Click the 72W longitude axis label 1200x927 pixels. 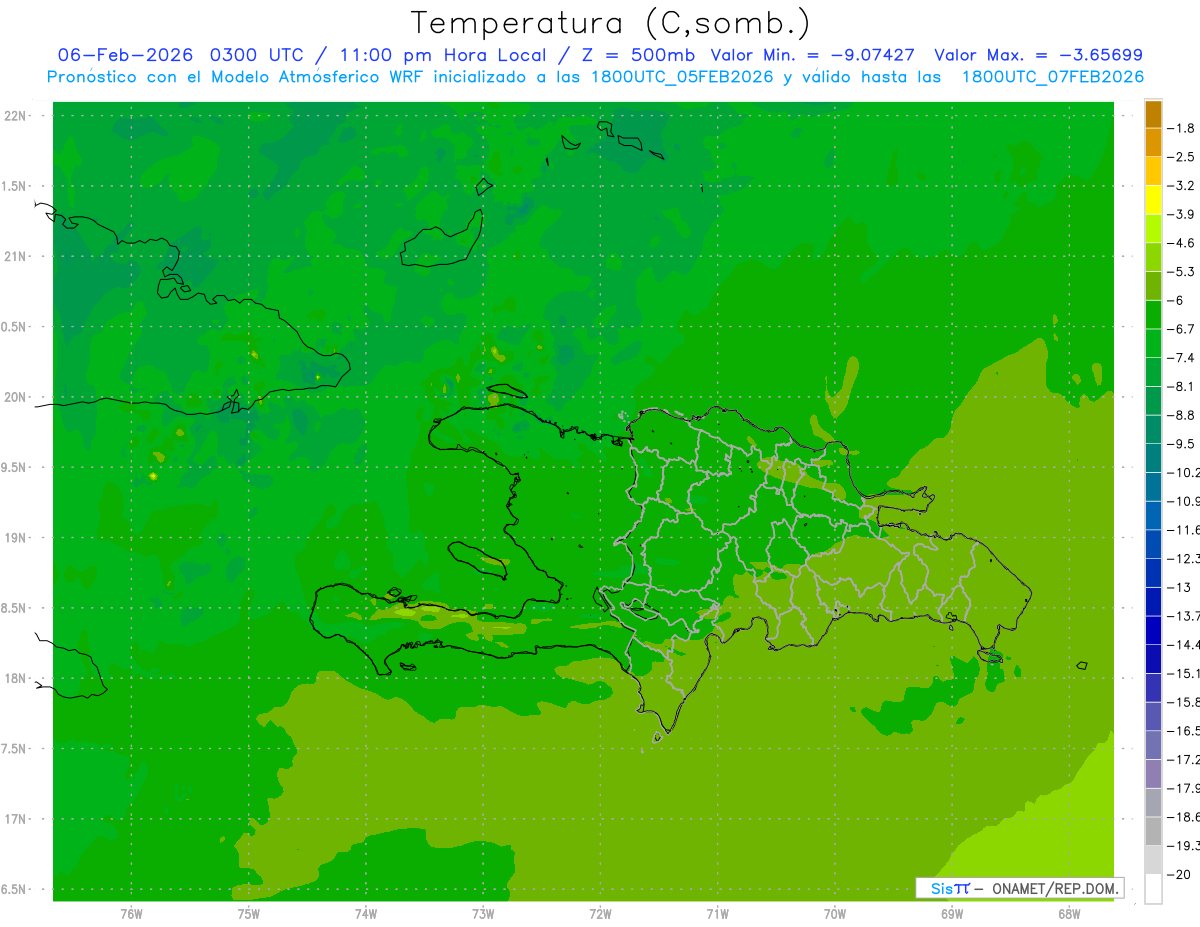click(x=600, y=914)
